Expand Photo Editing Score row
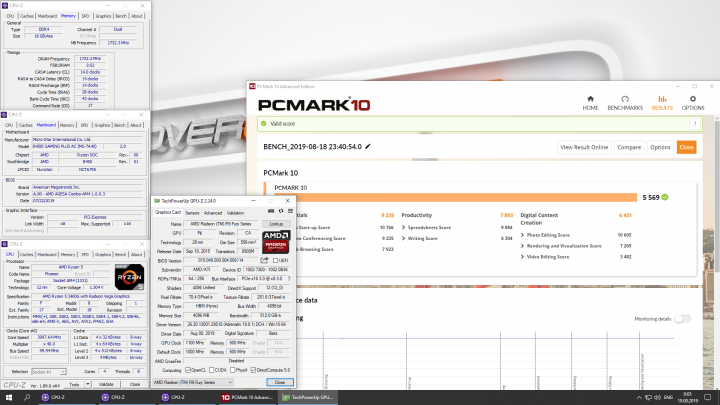720x405 pixels. 522,235
